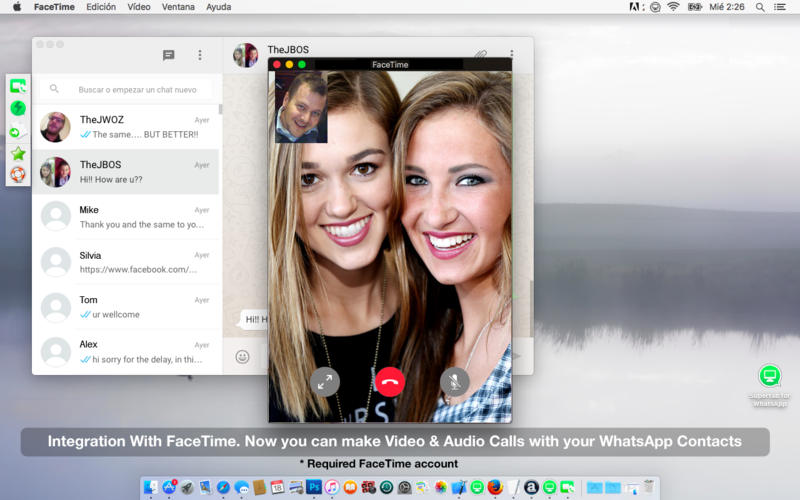The image size is (800, 500).
Task: Open the Vídeo menu
Action: 139,7
